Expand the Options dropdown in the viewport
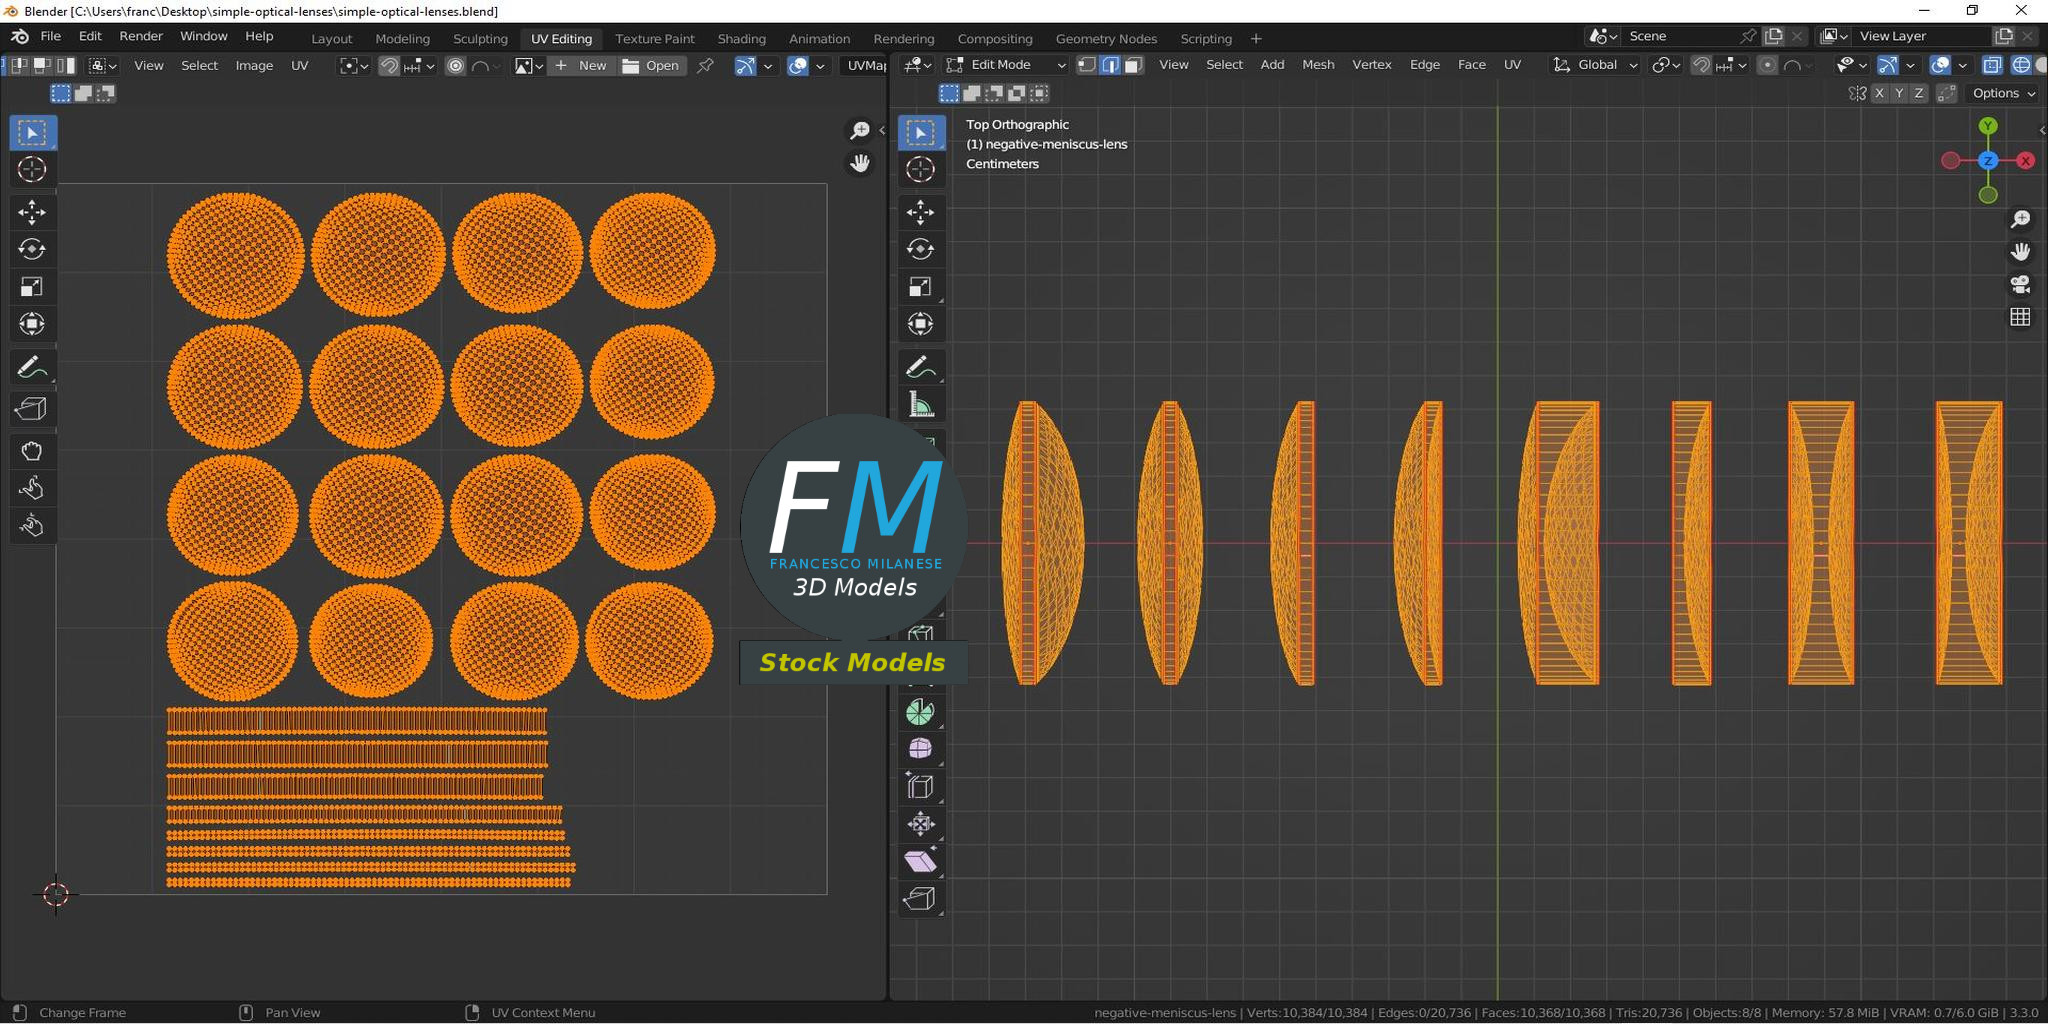 coord(2001,93)
